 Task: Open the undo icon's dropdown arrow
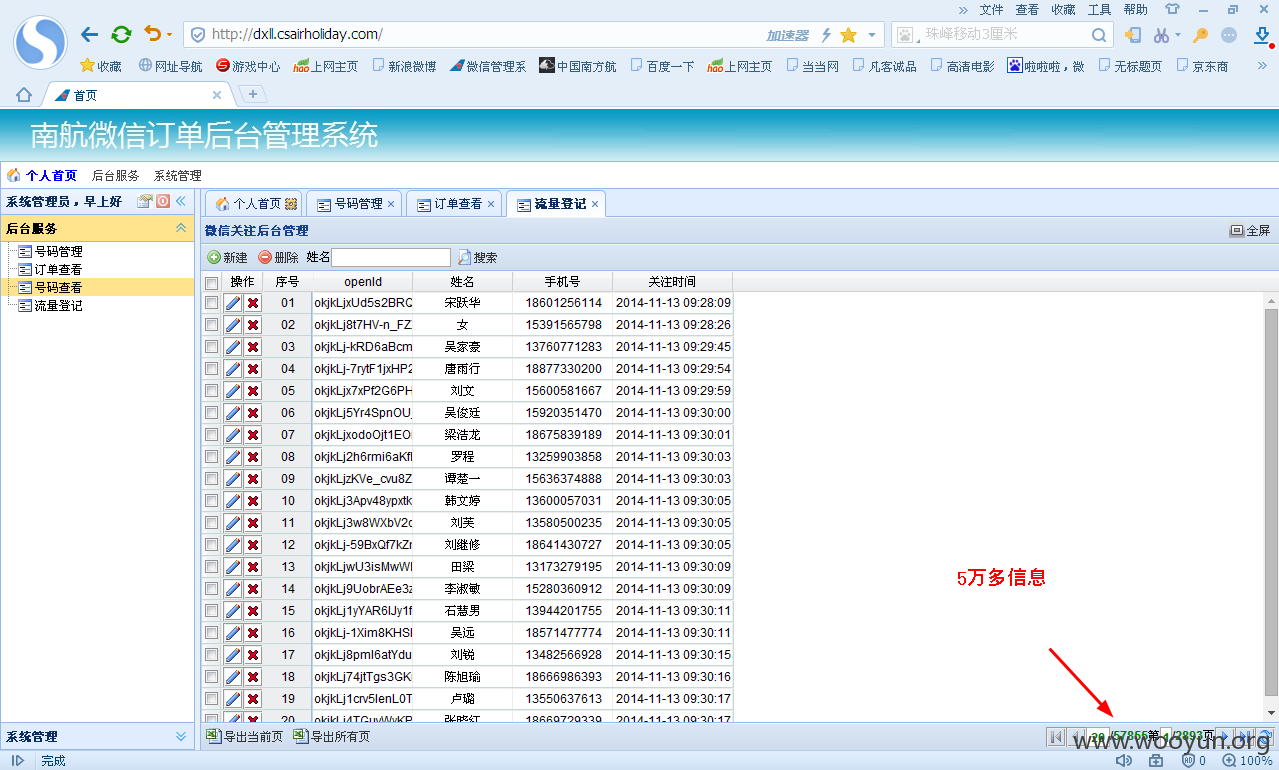coord(169,35)
